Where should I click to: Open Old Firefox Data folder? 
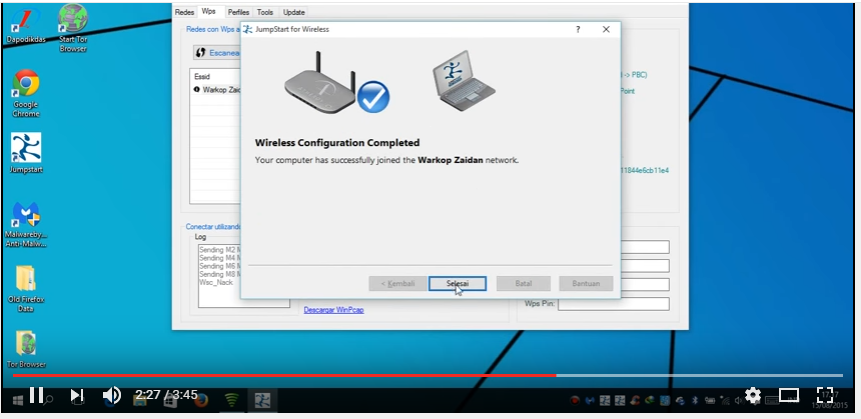(26, 289)
